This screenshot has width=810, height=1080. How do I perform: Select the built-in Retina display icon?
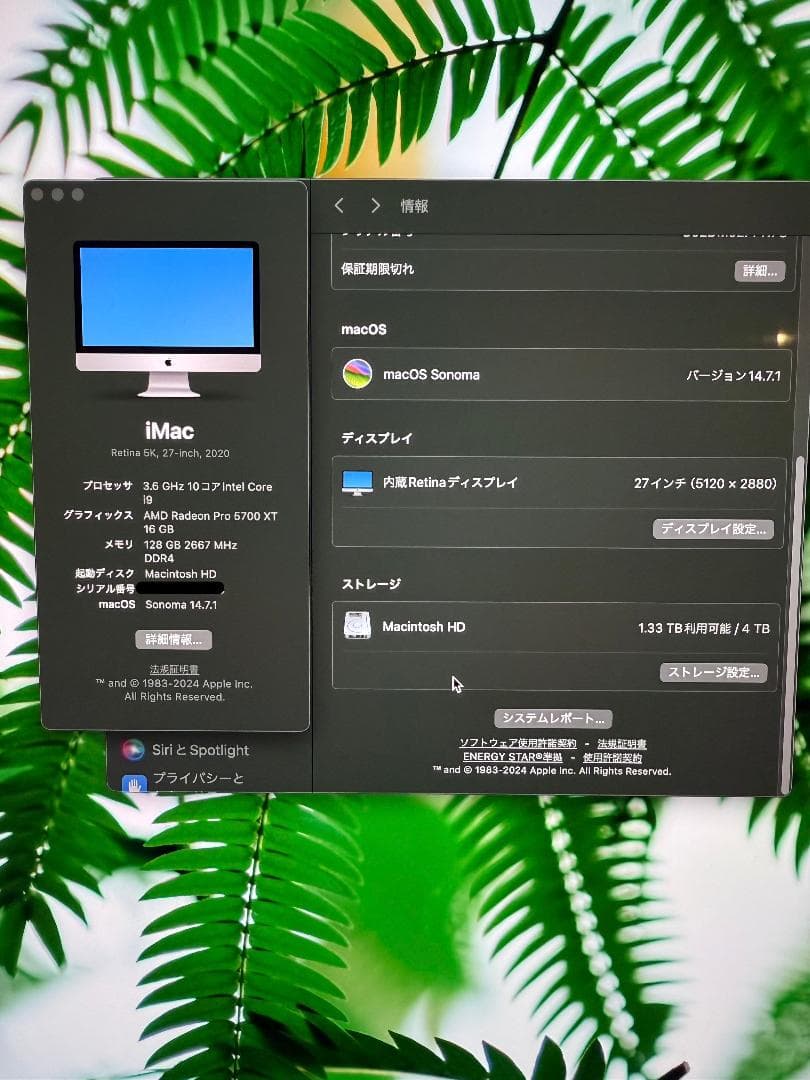tap(356, 481)
